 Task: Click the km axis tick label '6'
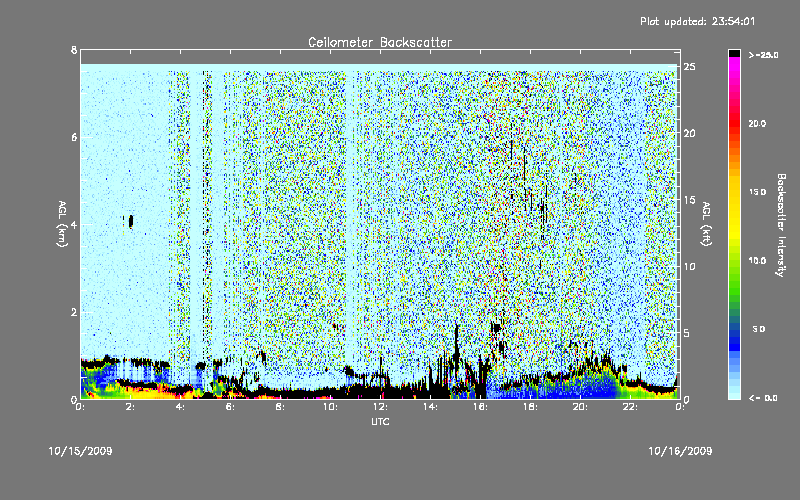[74, 137]
